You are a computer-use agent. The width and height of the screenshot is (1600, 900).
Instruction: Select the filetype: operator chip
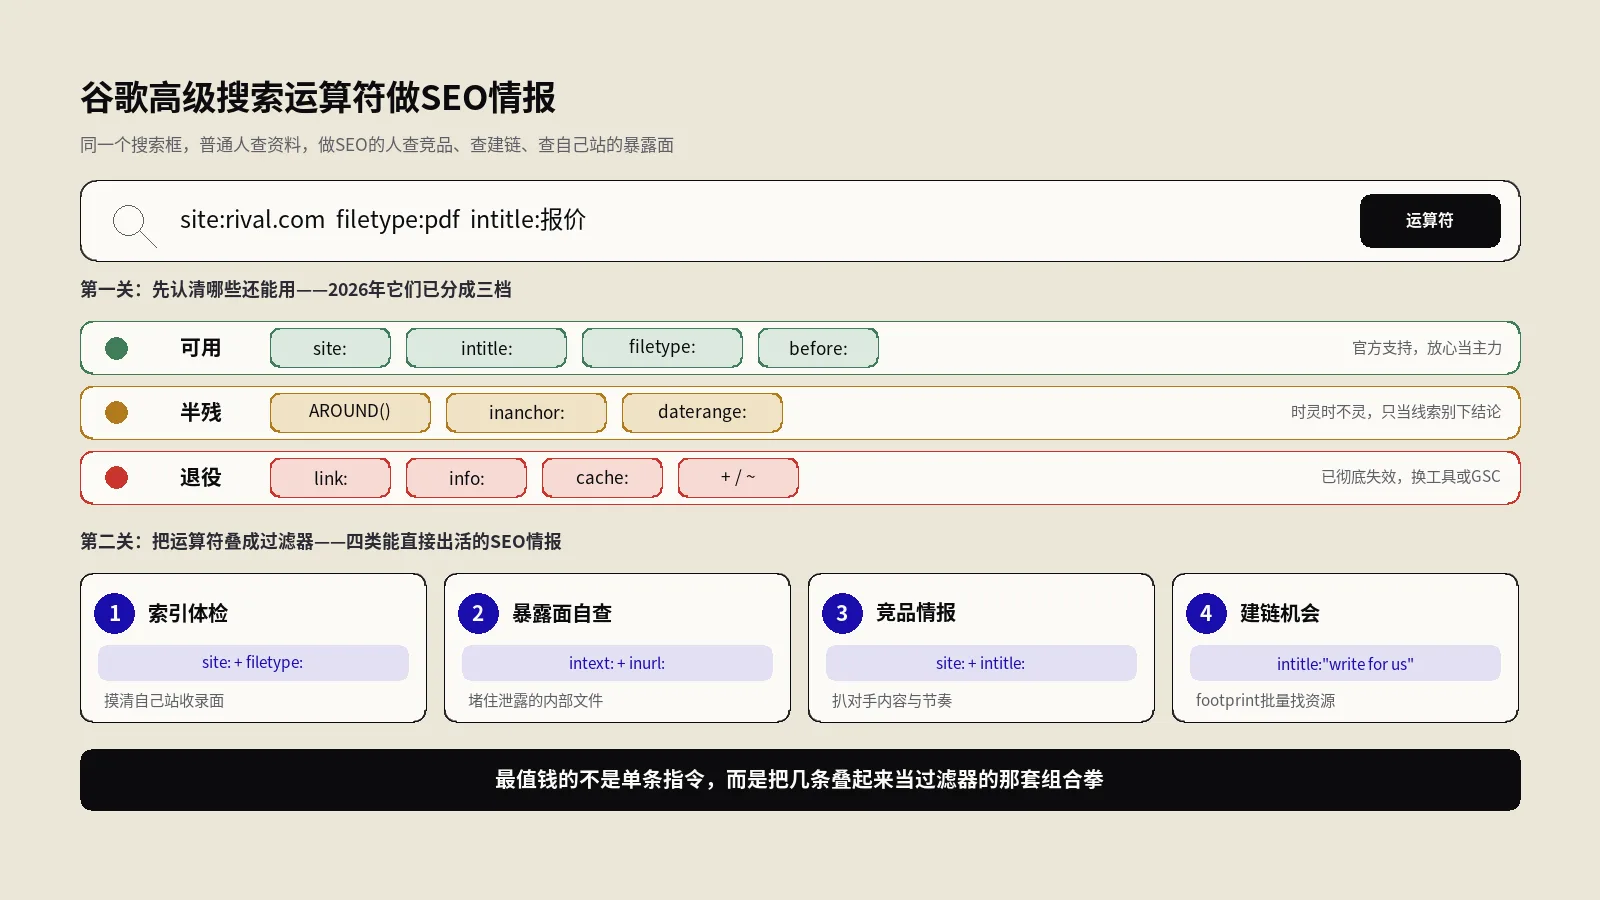click(x=662, y=348)
